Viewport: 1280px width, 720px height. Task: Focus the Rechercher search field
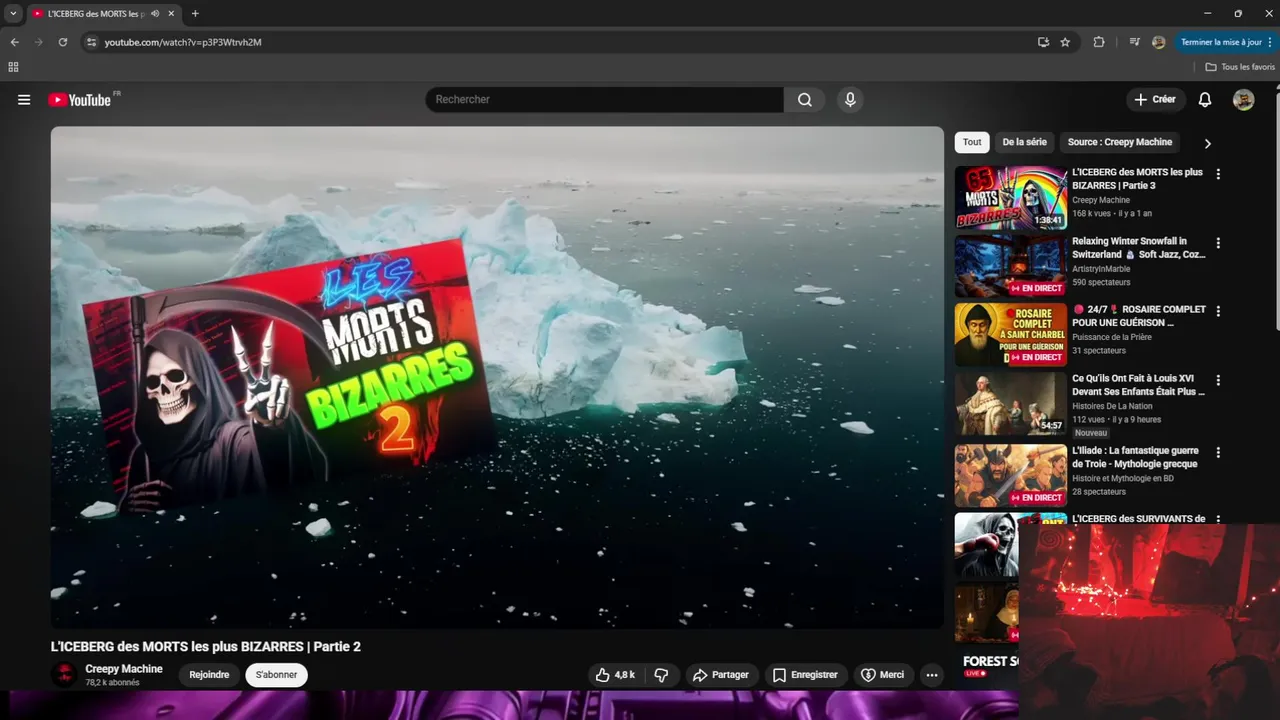click(605, 100)
